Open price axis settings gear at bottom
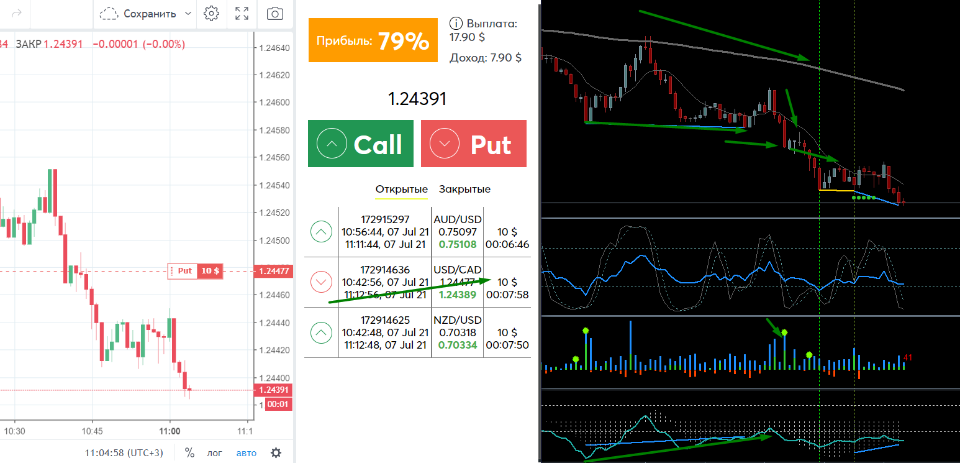 click(x=276, y=453)
